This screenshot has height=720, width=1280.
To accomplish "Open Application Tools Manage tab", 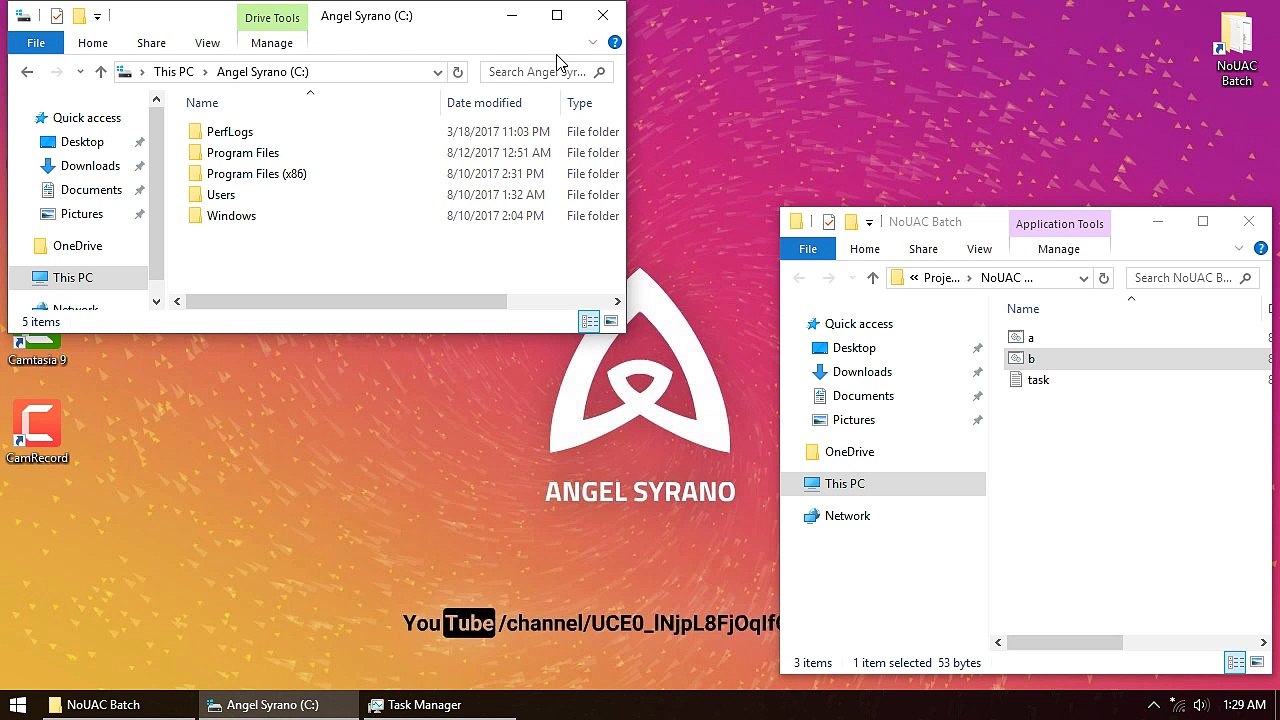I will tap(1058, 249).
